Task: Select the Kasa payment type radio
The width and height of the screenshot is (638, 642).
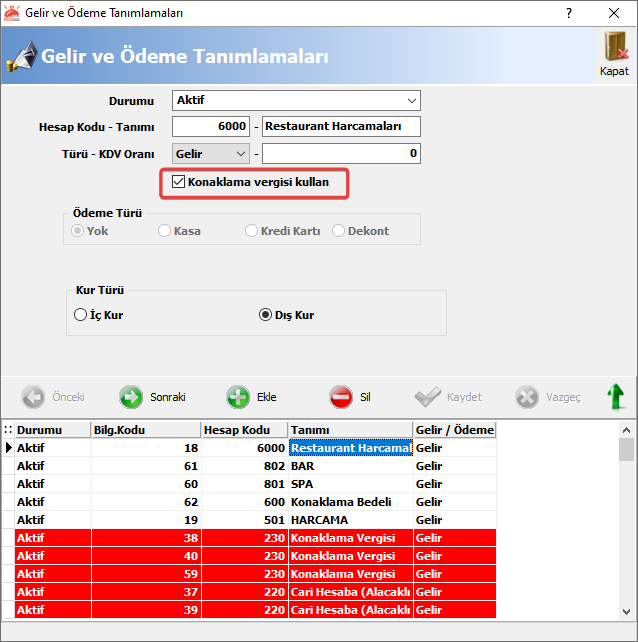Action: [x=164, y=231]
